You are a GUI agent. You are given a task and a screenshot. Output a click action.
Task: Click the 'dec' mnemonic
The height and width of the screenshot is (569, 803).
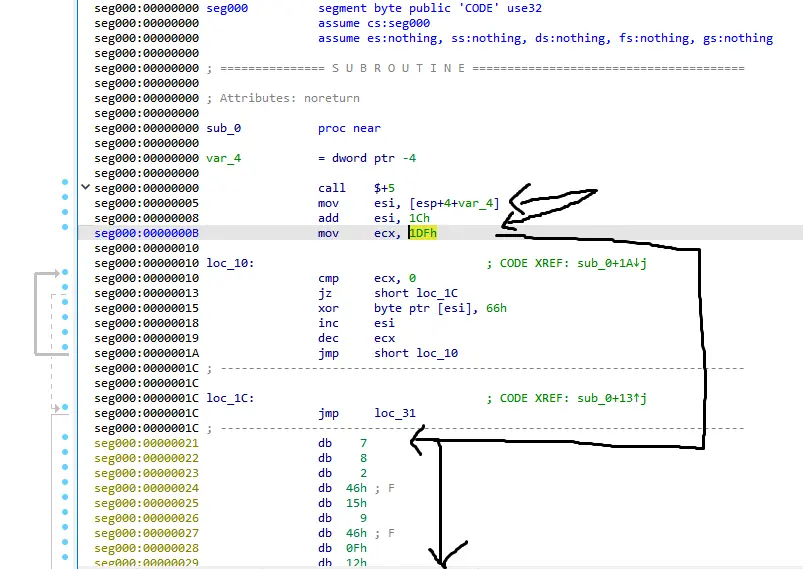tap(328, 339)
